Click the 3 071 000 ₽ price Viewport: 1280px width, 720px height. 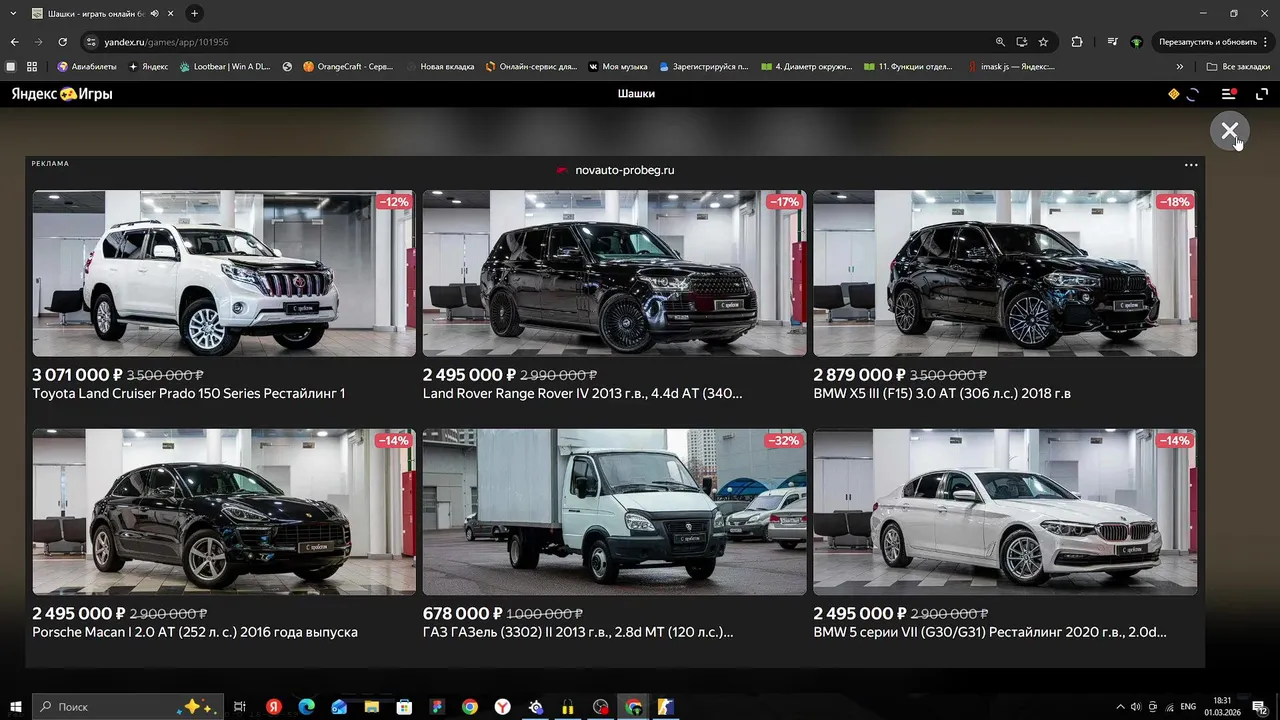[x=77, y=375]
